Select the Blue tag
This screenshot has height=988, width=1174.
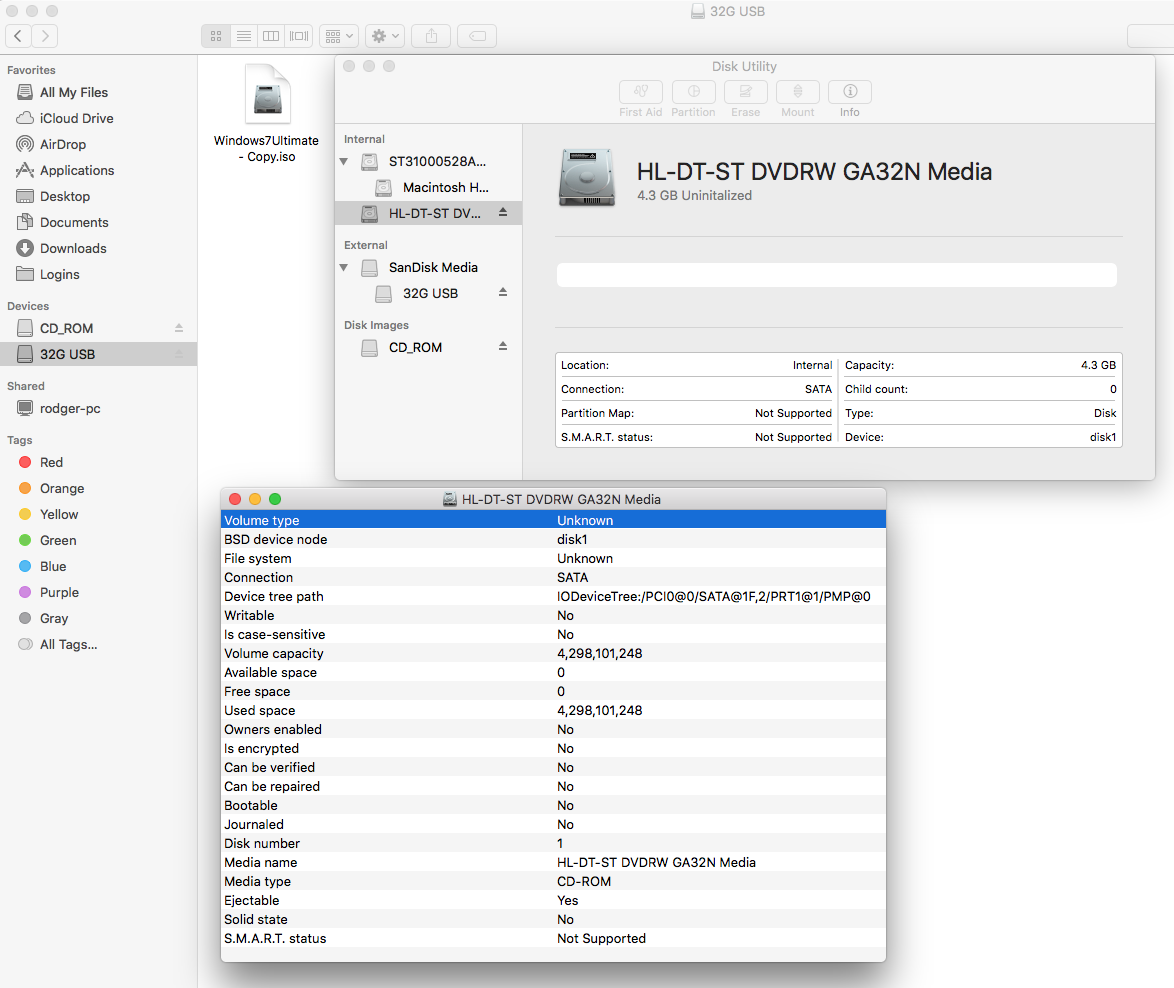coord(98,567)
